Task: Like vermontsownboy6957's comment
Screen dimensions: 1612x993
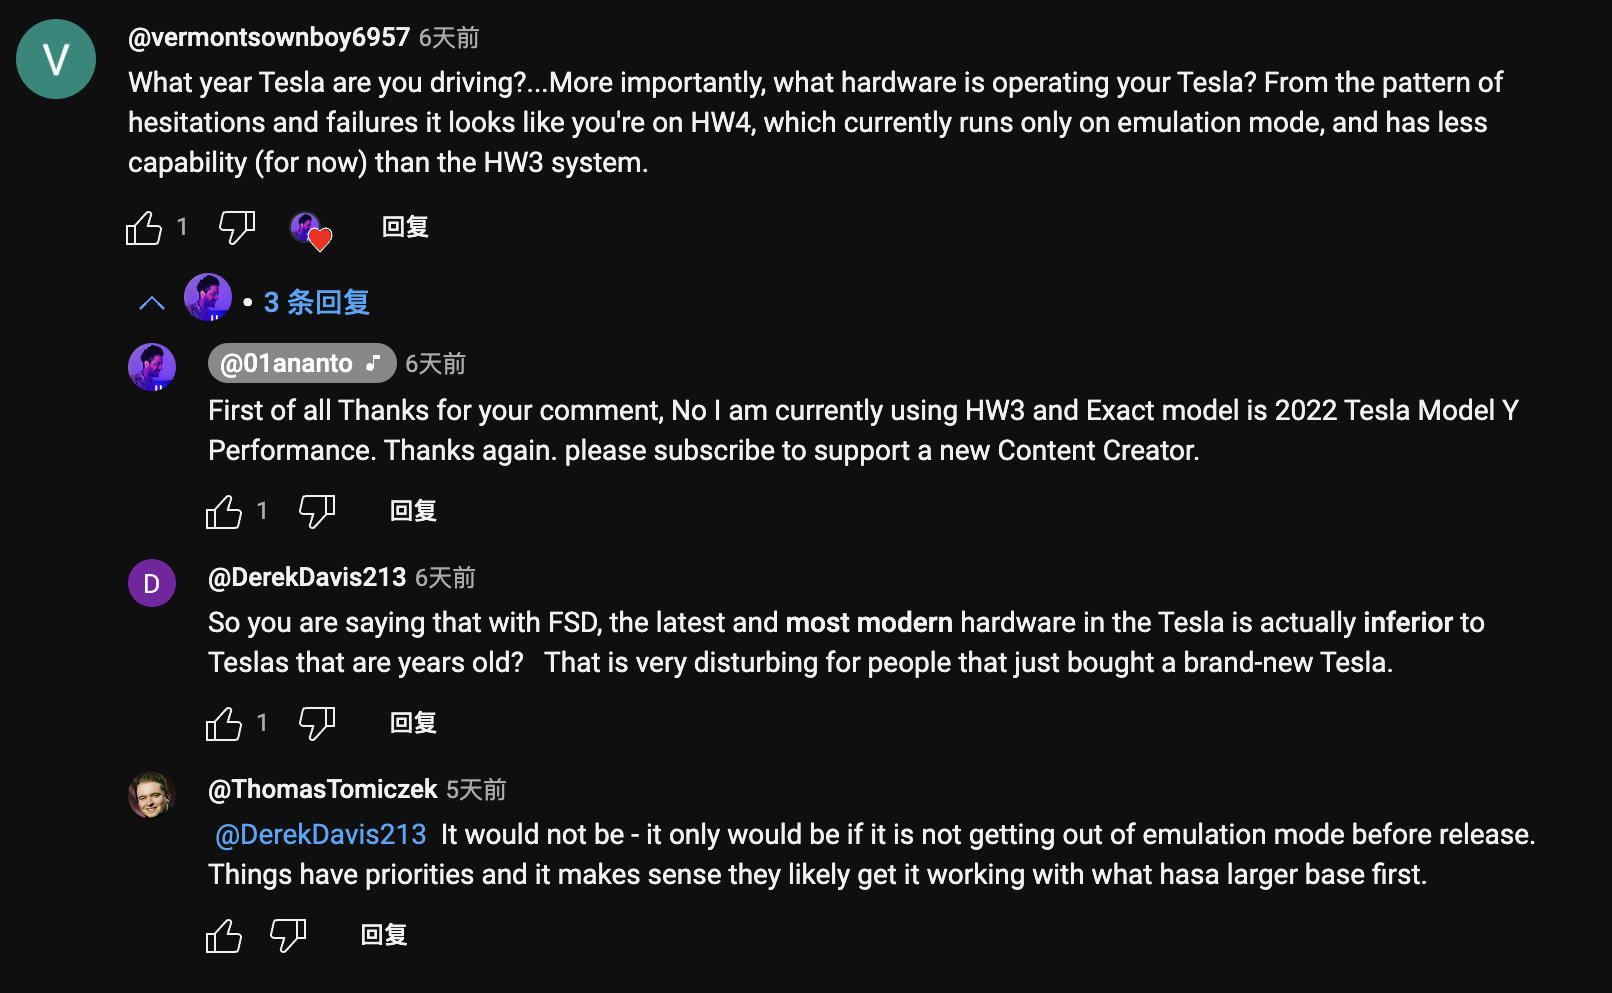Action: pos(144,228)
